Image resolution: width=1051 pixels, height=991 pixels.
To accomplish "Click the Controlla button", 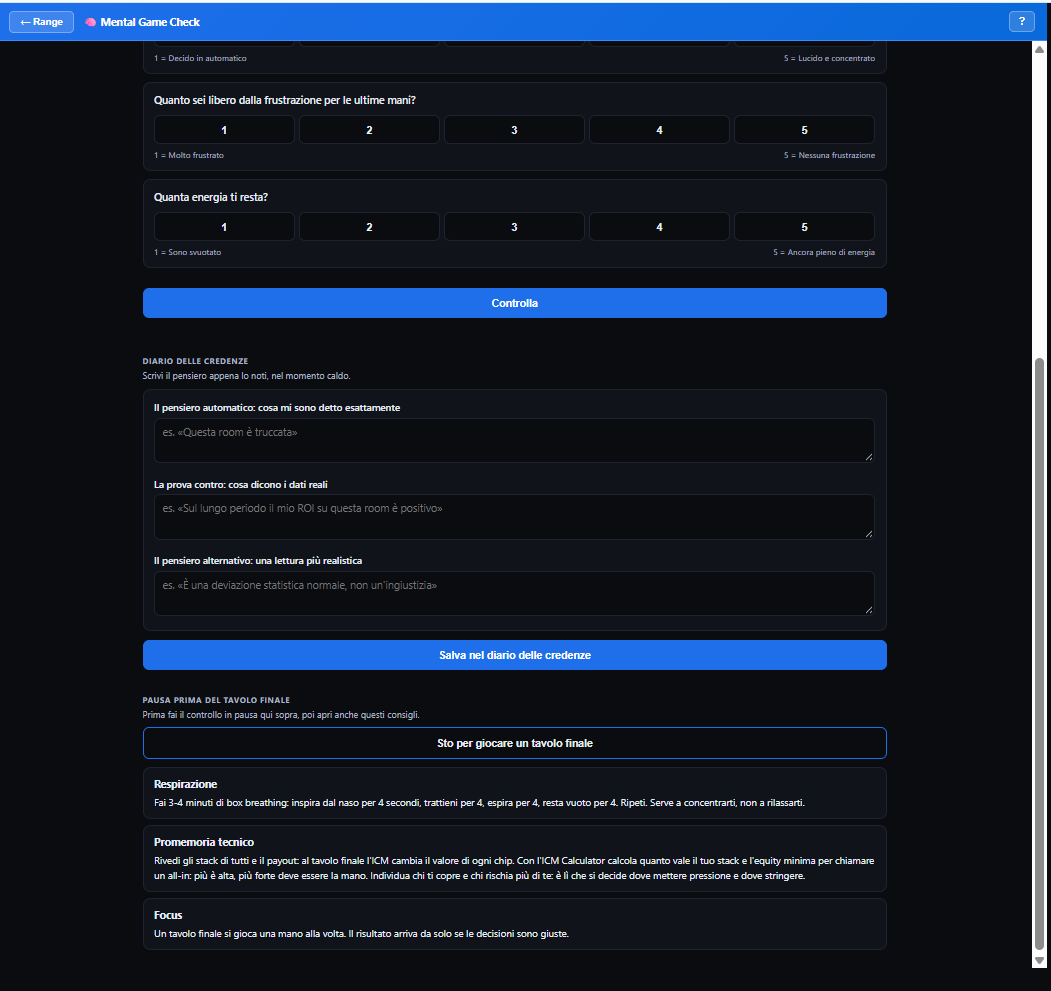I will 515,303.
